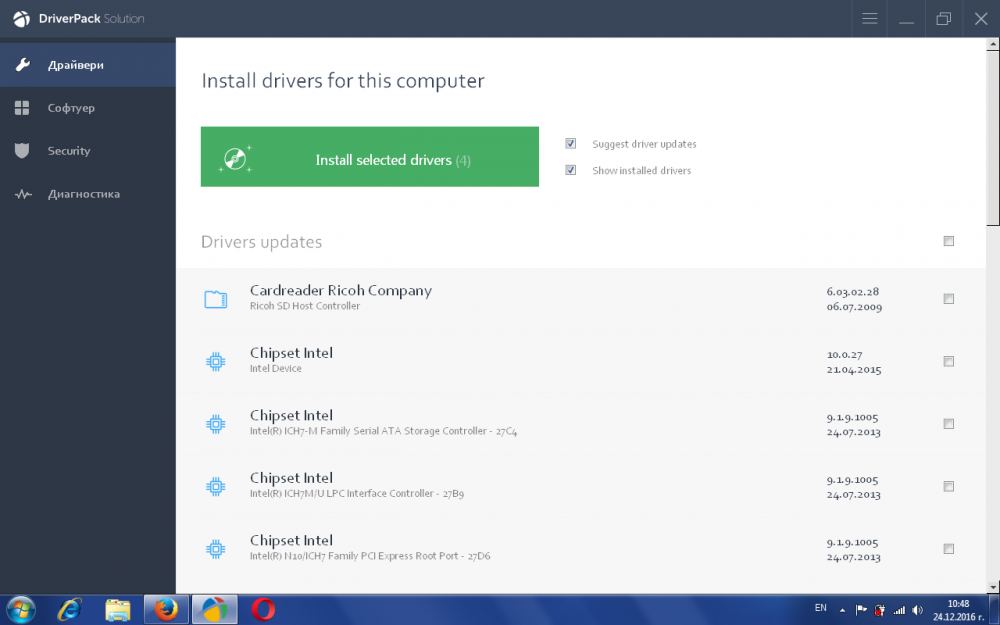Click the date 21.04.2015

tap(854, 370)
